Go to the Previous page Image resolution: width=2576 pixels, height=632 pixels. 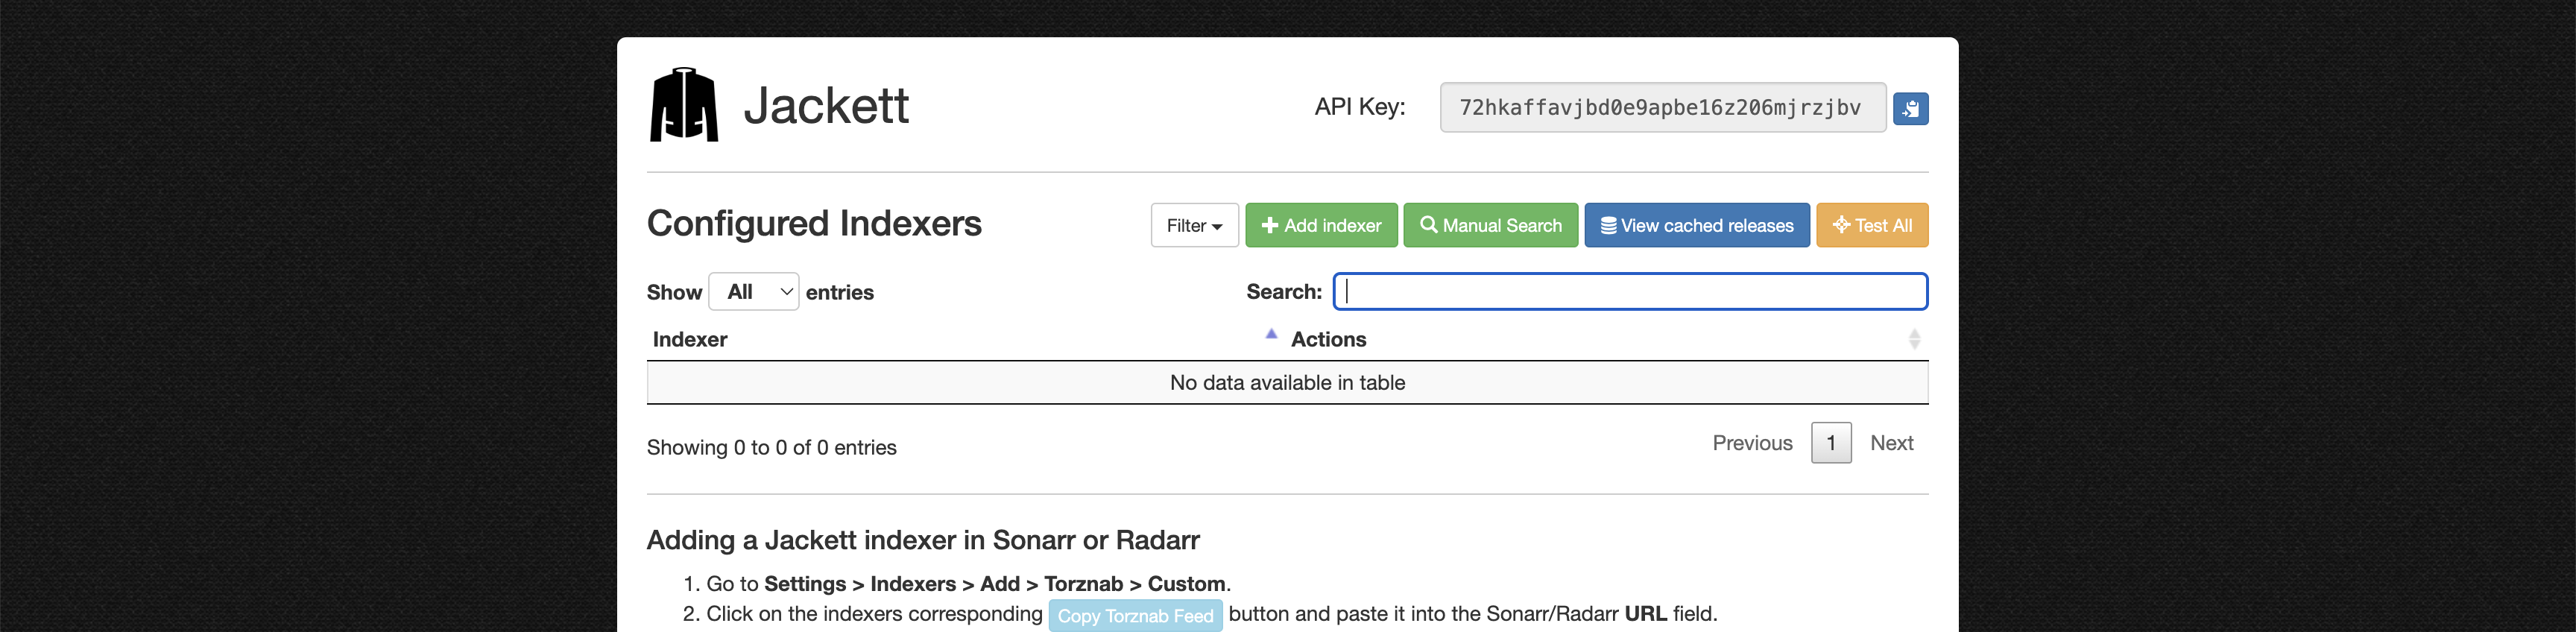click(x=1752, y=443)
